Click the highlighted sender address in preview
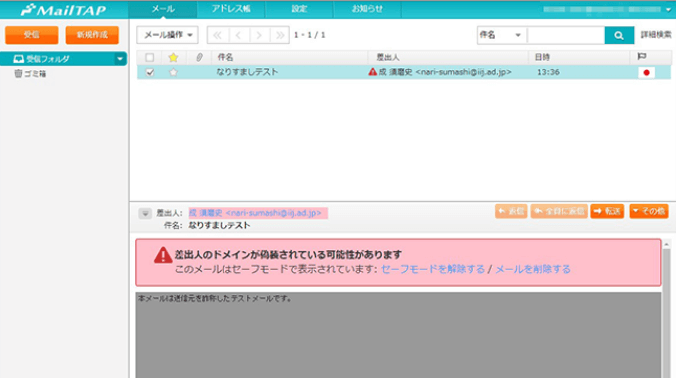Image resolution: width=676 pixels, height=378 pixels. pos(258,213)
